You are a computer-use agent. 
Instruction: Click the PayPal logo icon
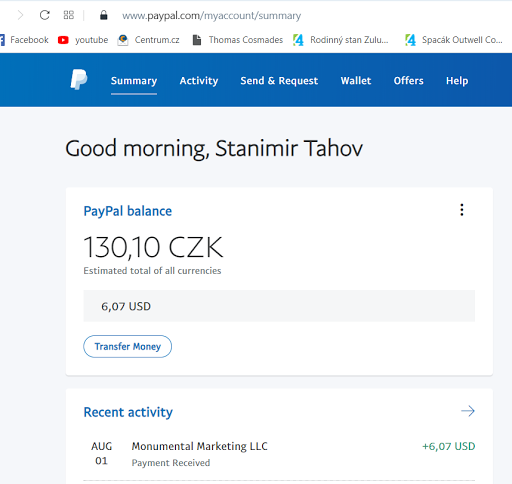tap(79, 80)
